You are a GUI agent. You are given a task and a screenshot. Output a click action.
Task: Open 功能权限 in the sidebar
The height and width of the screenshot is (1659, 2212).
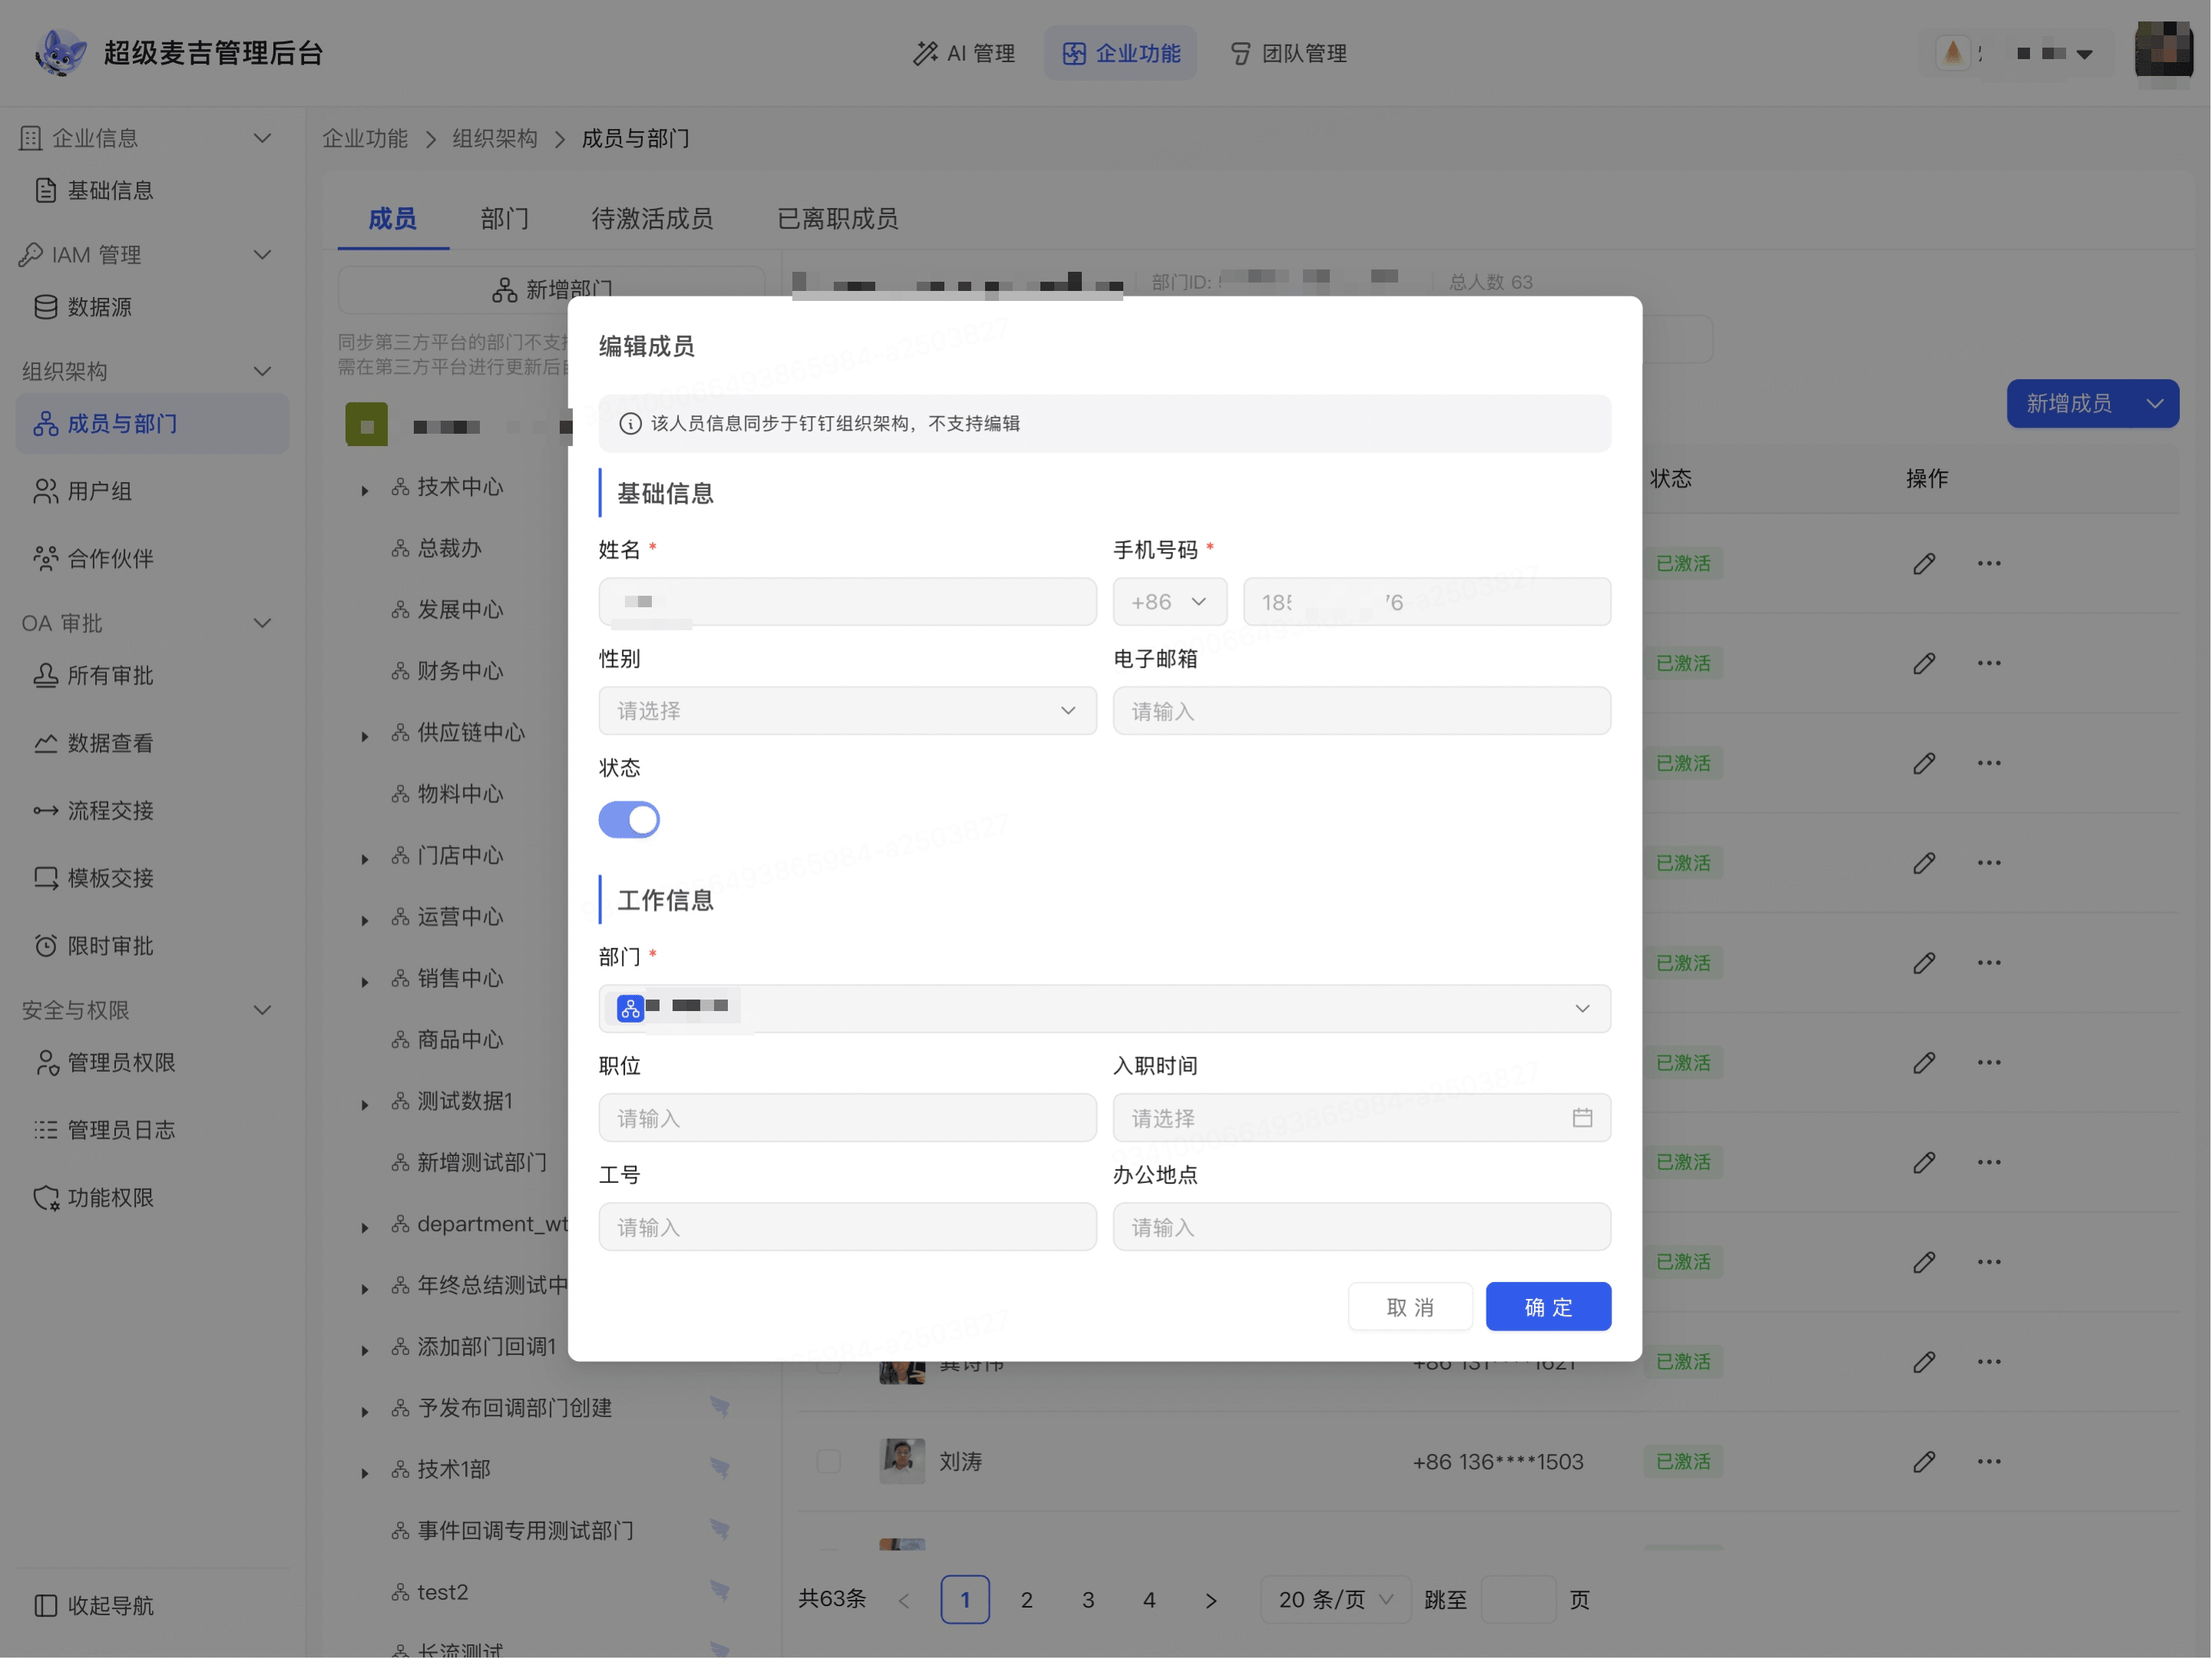coord(152,1197)
